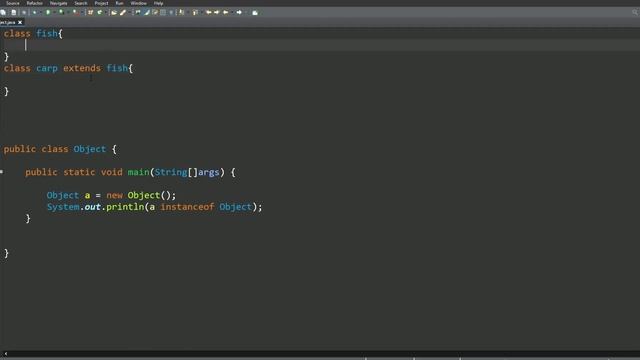Click 'fish' after the extends keyword

tap(117, 68)
